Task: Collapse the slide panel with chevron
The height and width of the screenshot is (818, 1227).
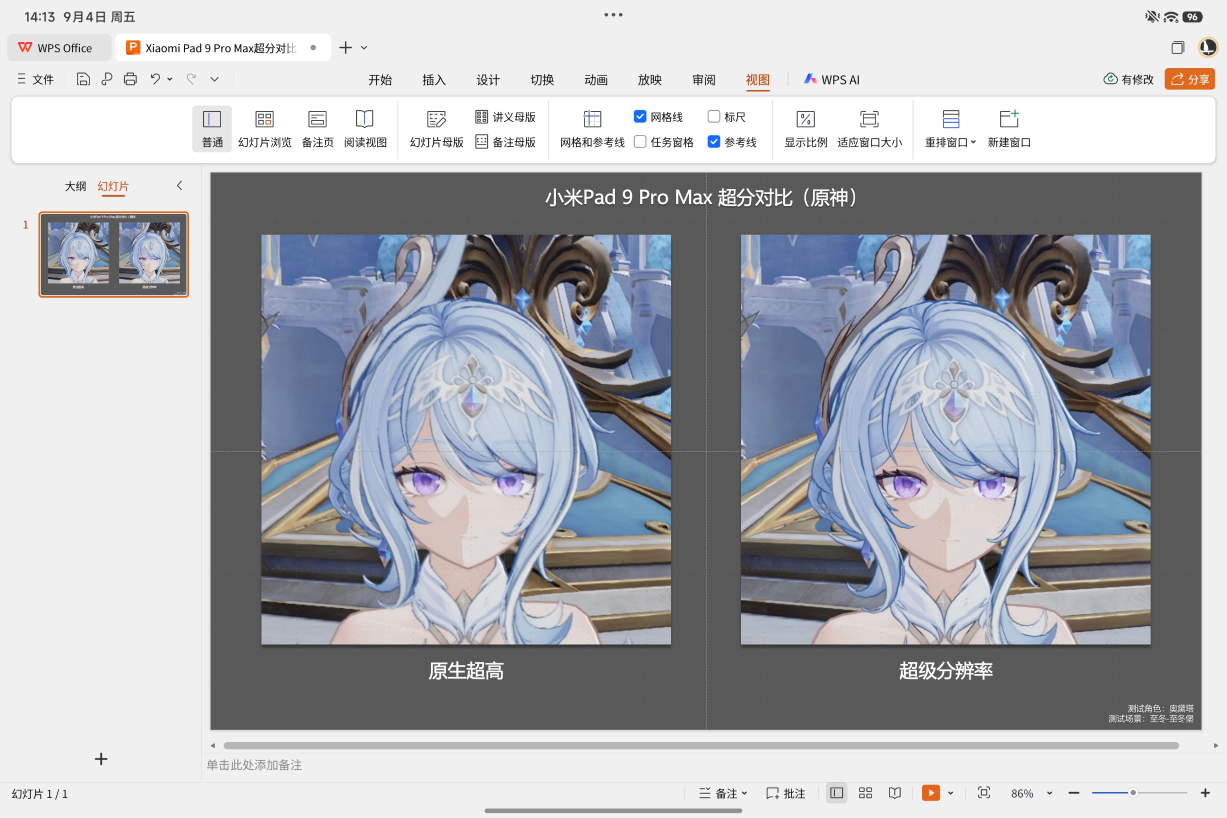Action: click(180, 186)
